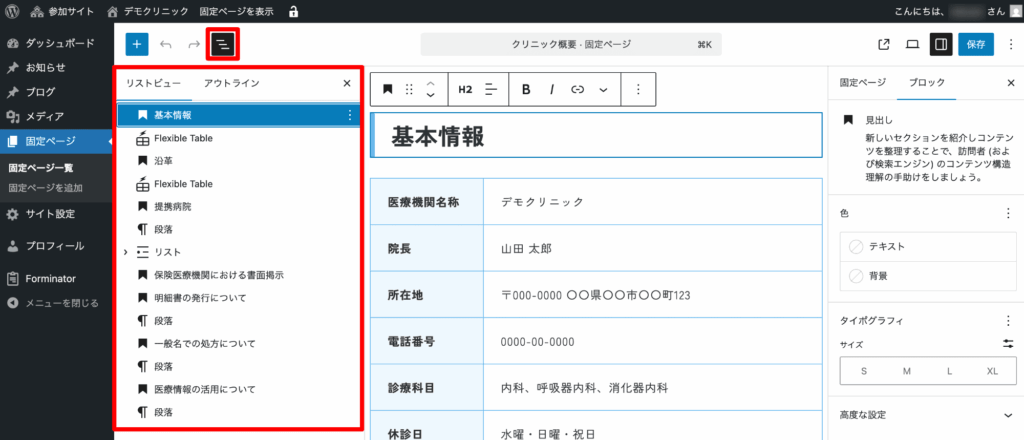Select 沿革 heading in list view
The image size is (1024, 440).
(164, 161)
